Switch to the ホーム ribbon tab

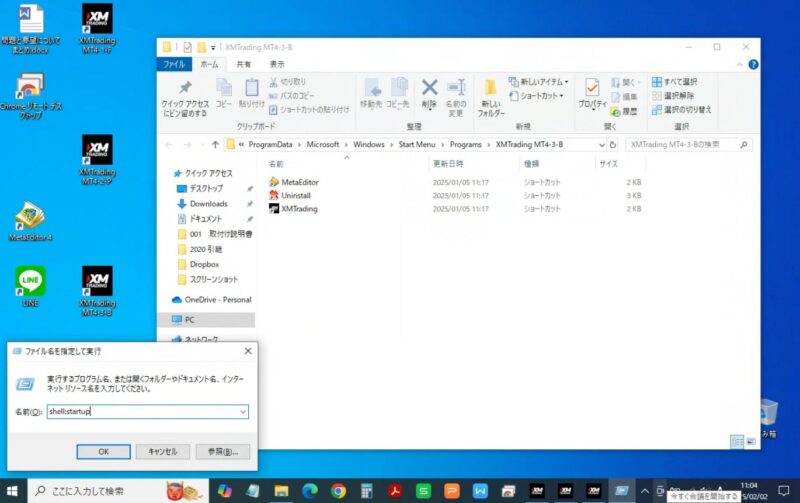(x=209, y=64)
